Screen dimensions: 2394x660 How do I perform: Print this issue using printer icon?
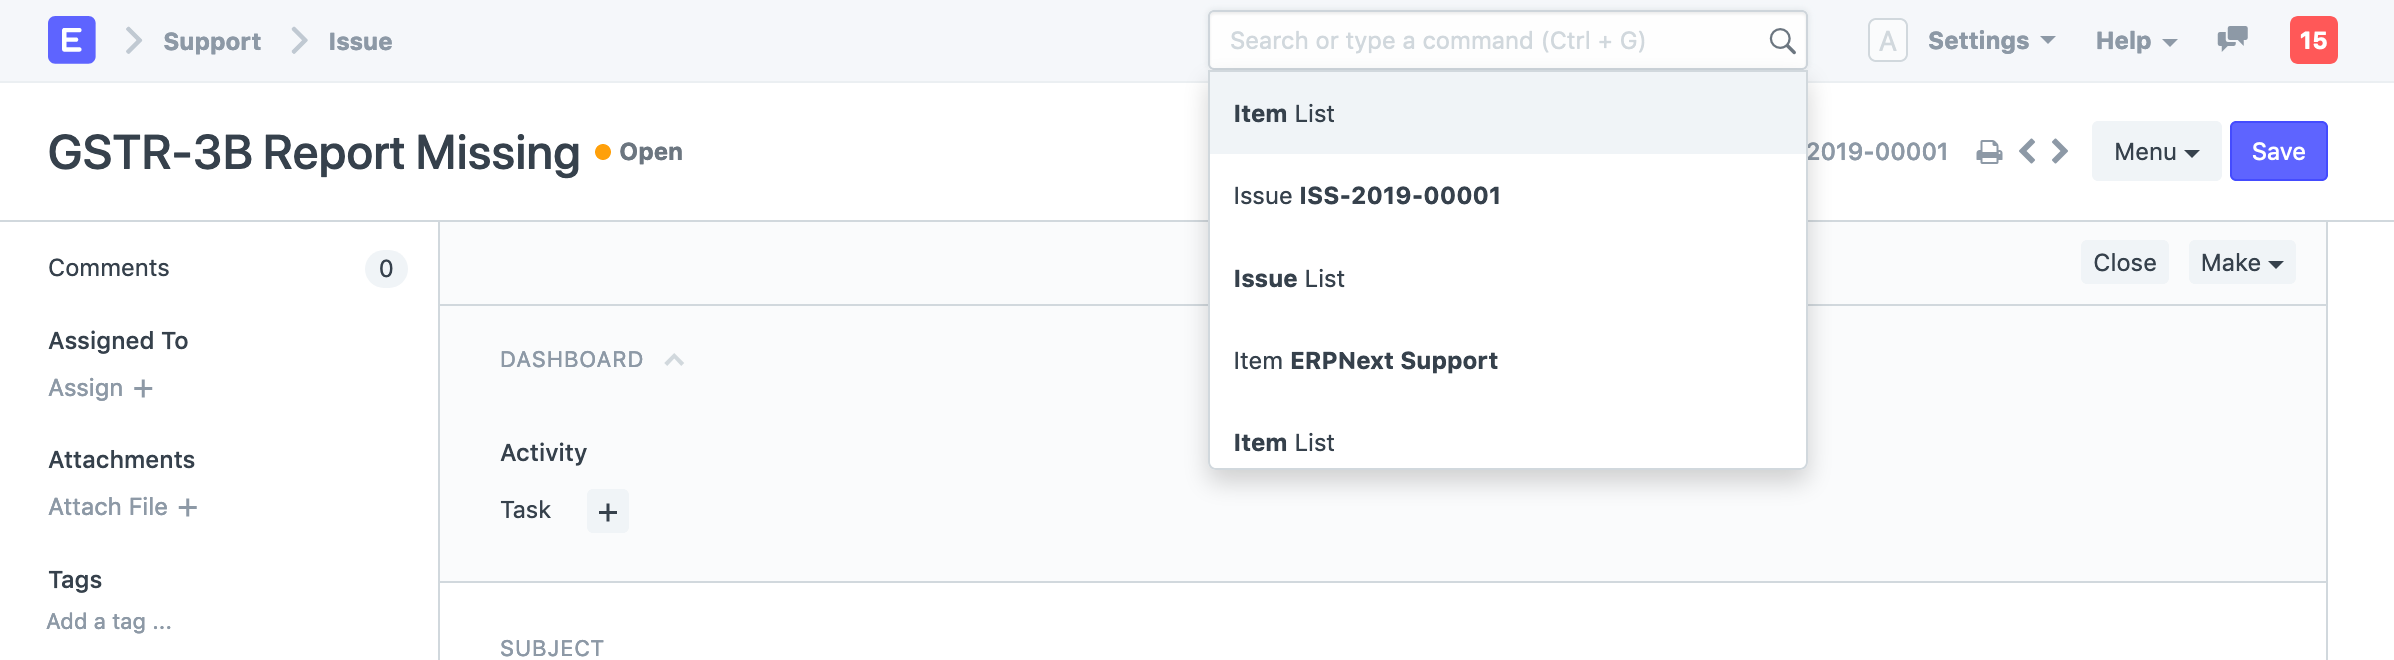(1989, 152)
